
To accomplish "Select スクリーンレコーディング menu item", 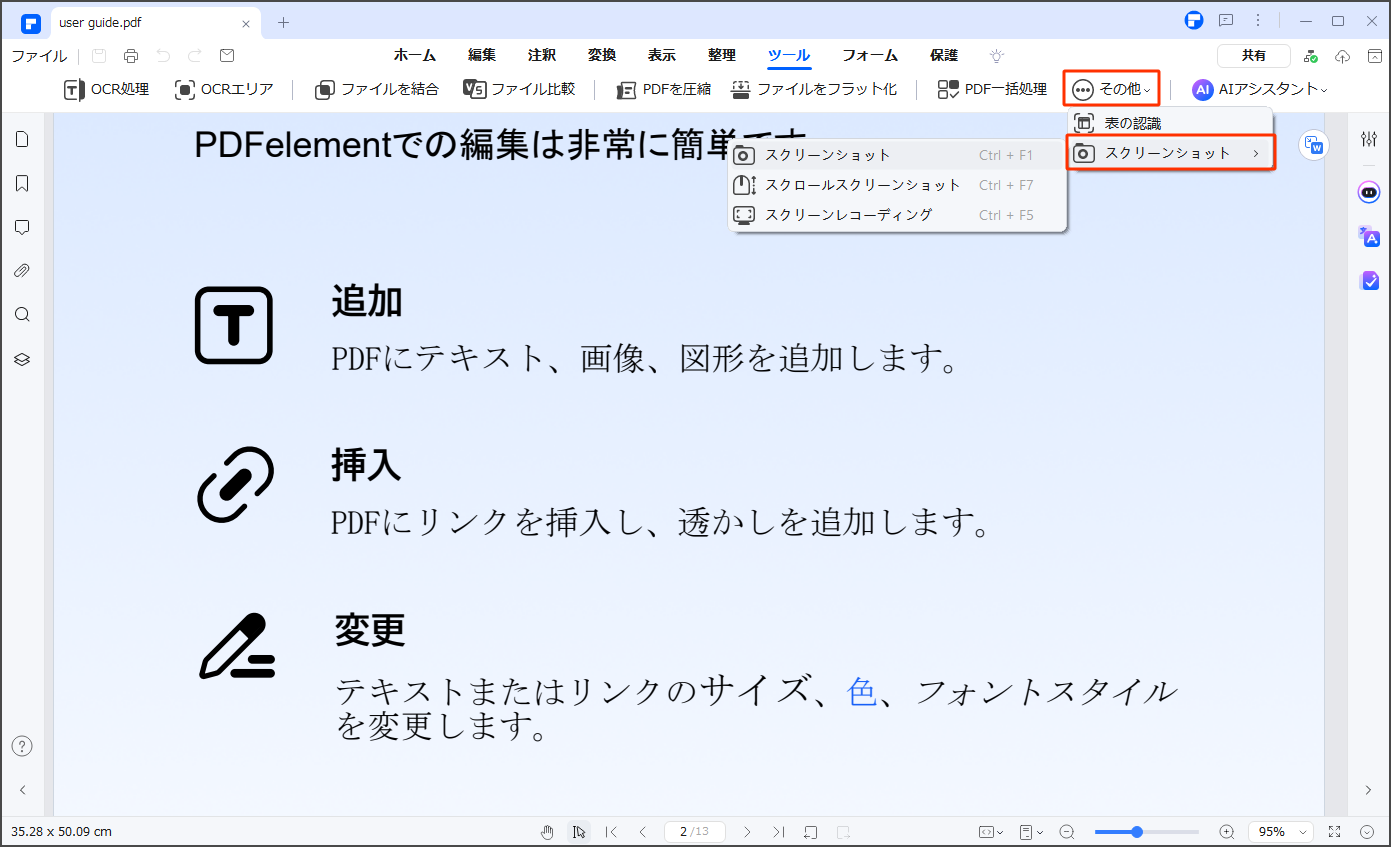I will pos(897,215).
